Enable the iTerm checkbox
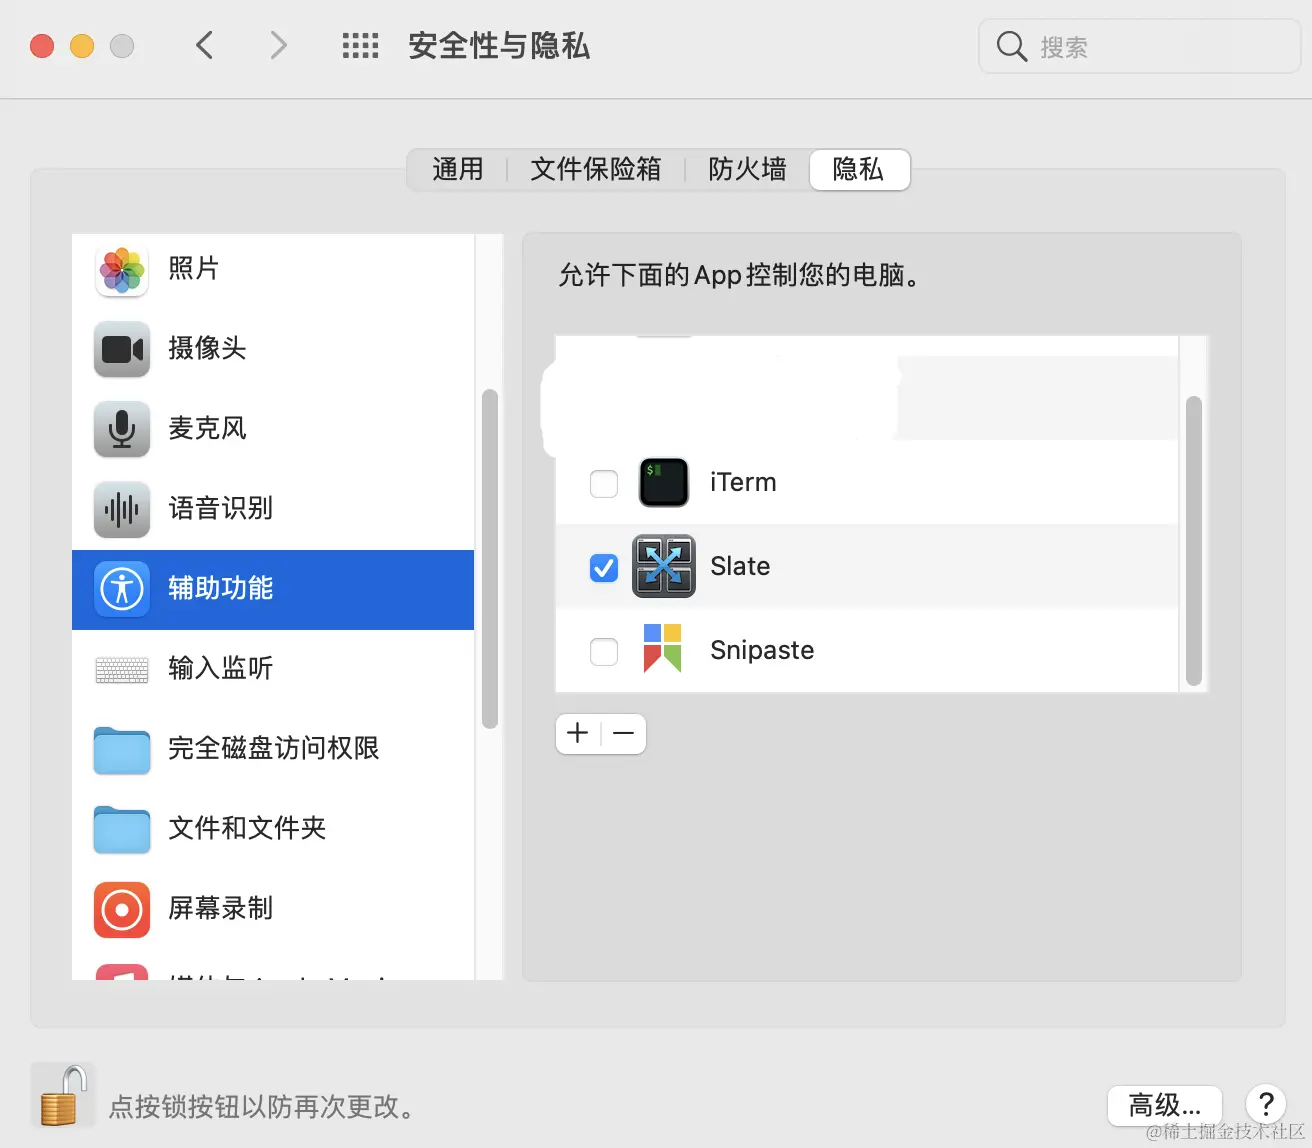 point(604,484)
